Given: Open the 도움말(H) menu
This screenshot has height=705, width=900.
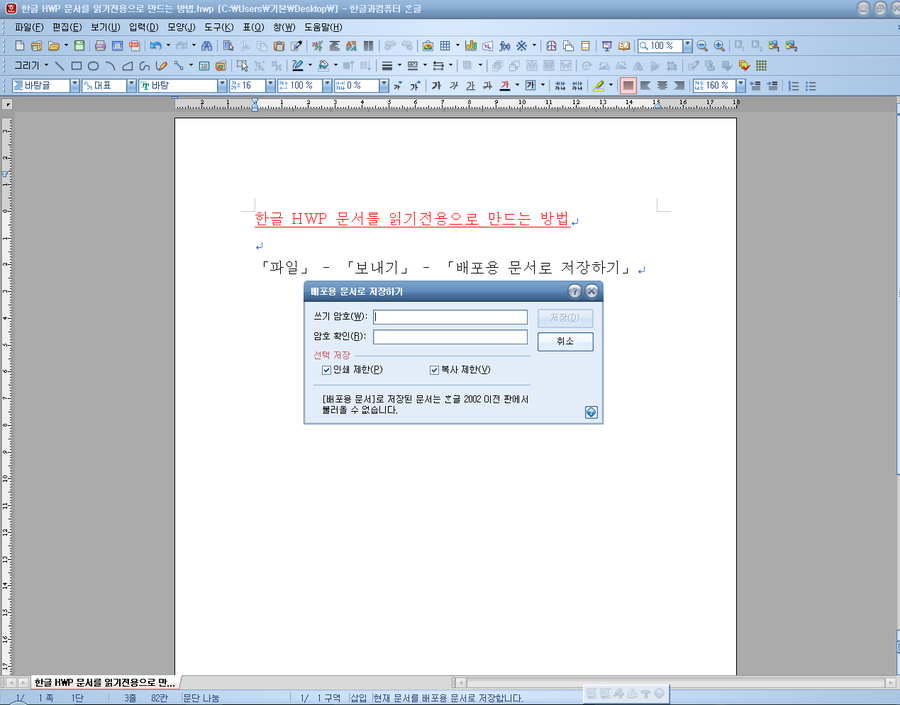Looking at the screenshot, I should (323, 27).
